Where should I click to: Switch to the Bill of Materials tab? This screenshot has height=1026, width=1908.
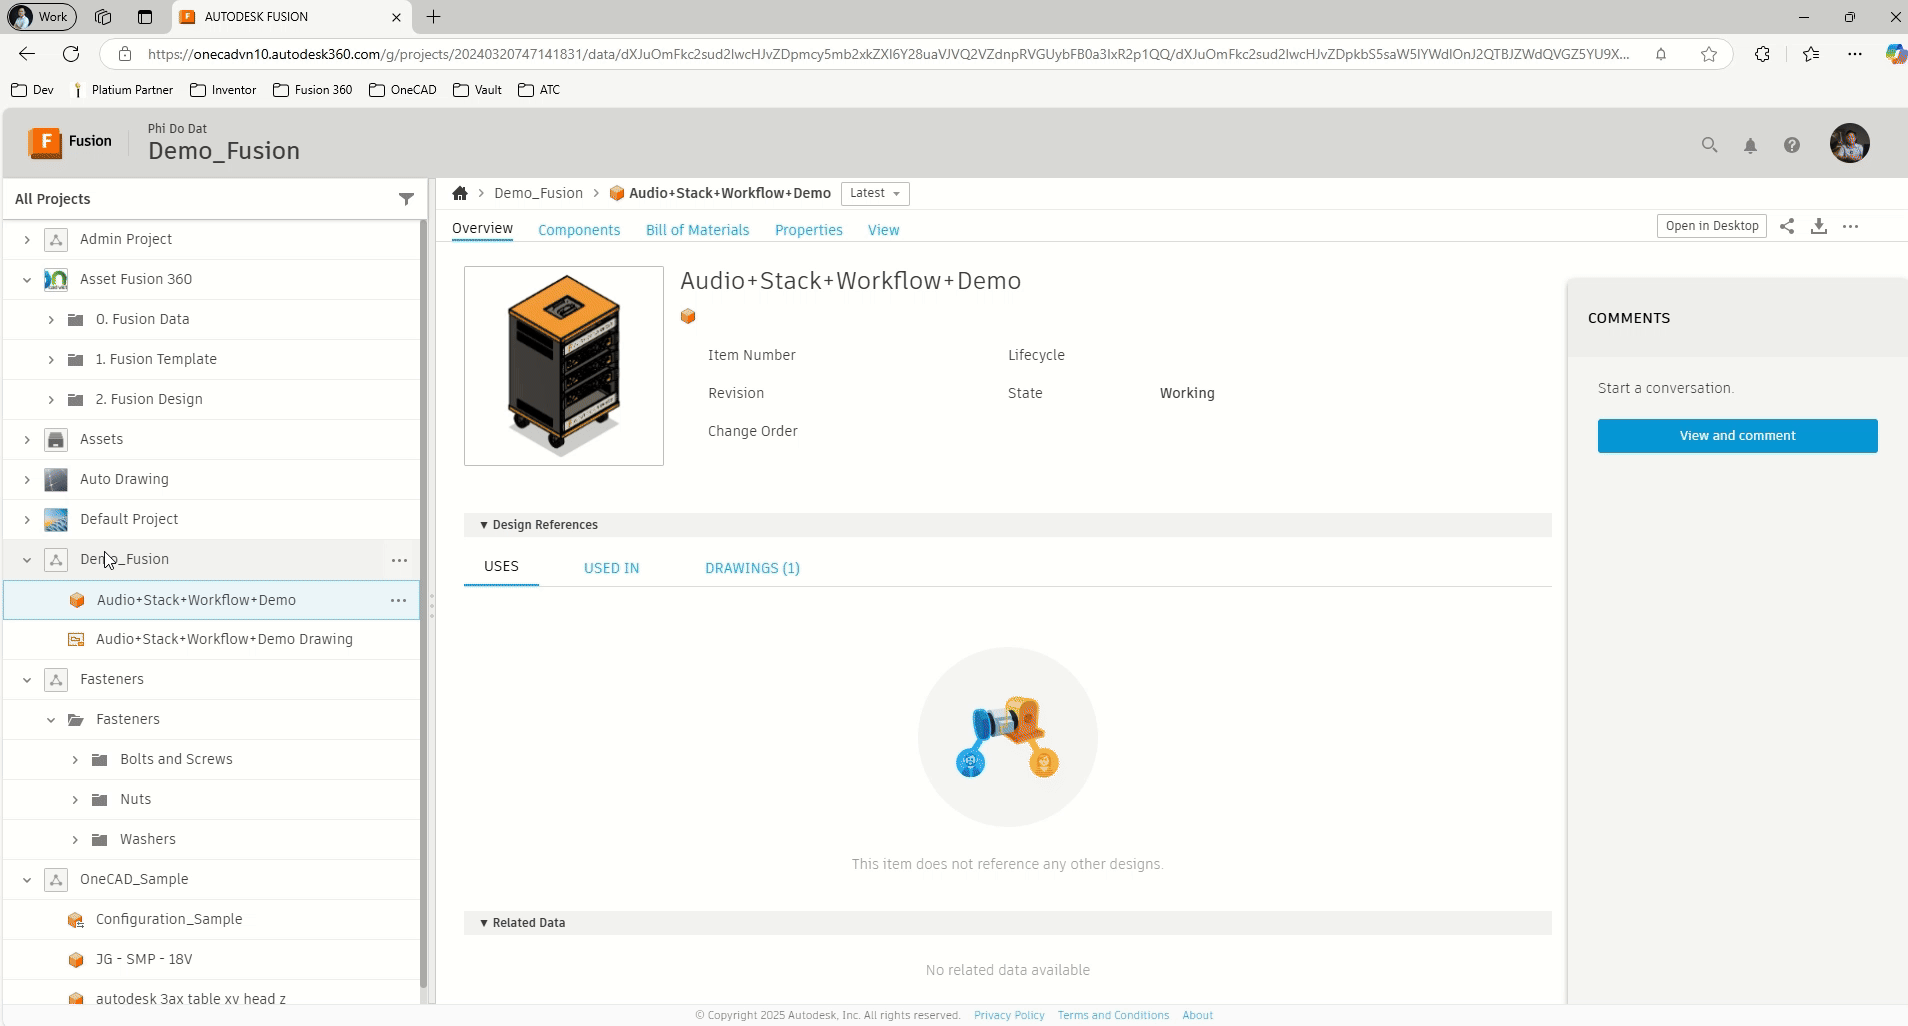697,230
